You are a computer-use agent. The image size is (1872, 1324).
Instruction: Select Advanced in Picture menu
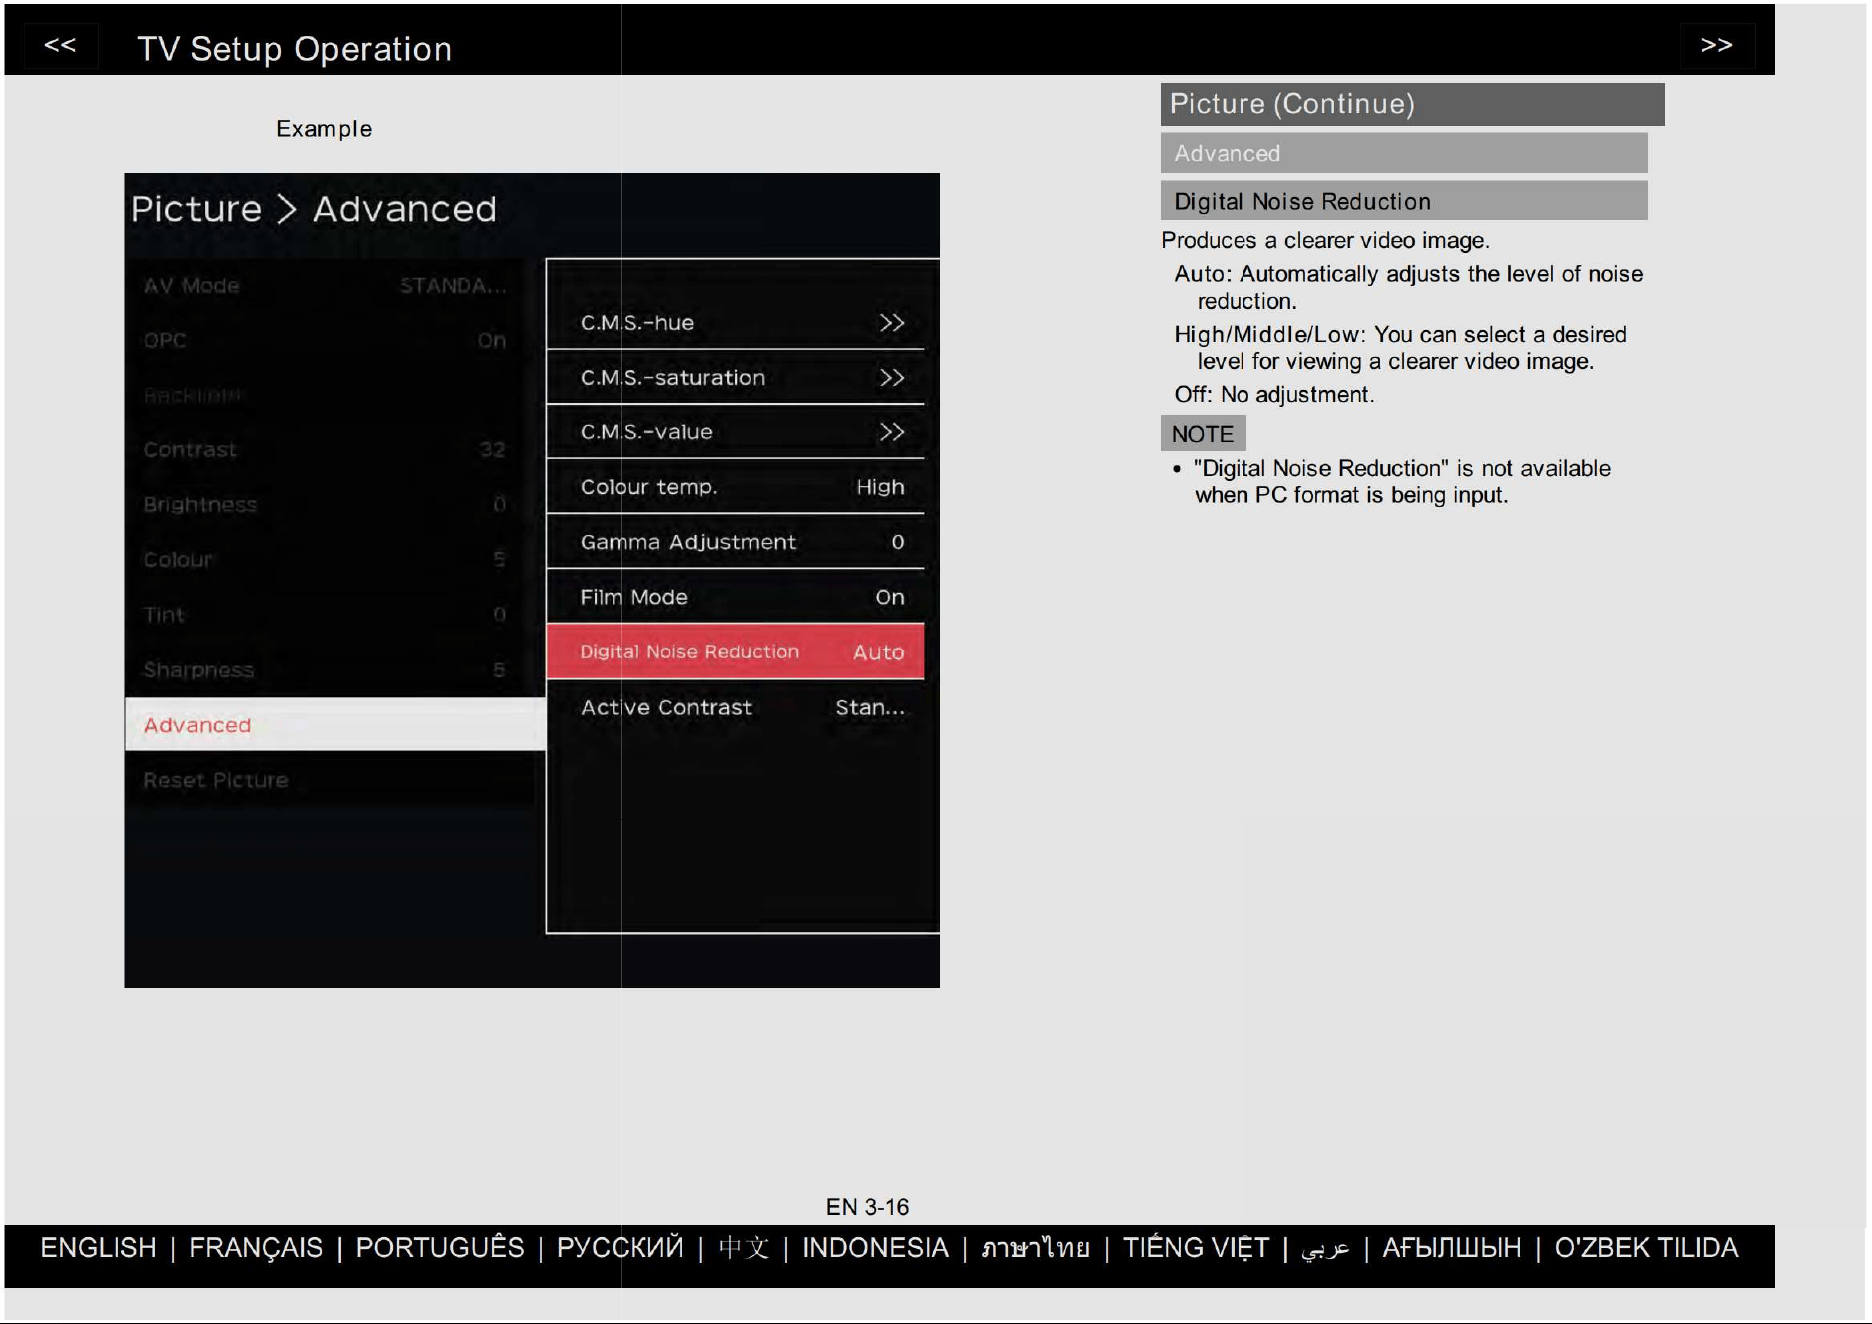pyautogui.click(x=335, y=724)
